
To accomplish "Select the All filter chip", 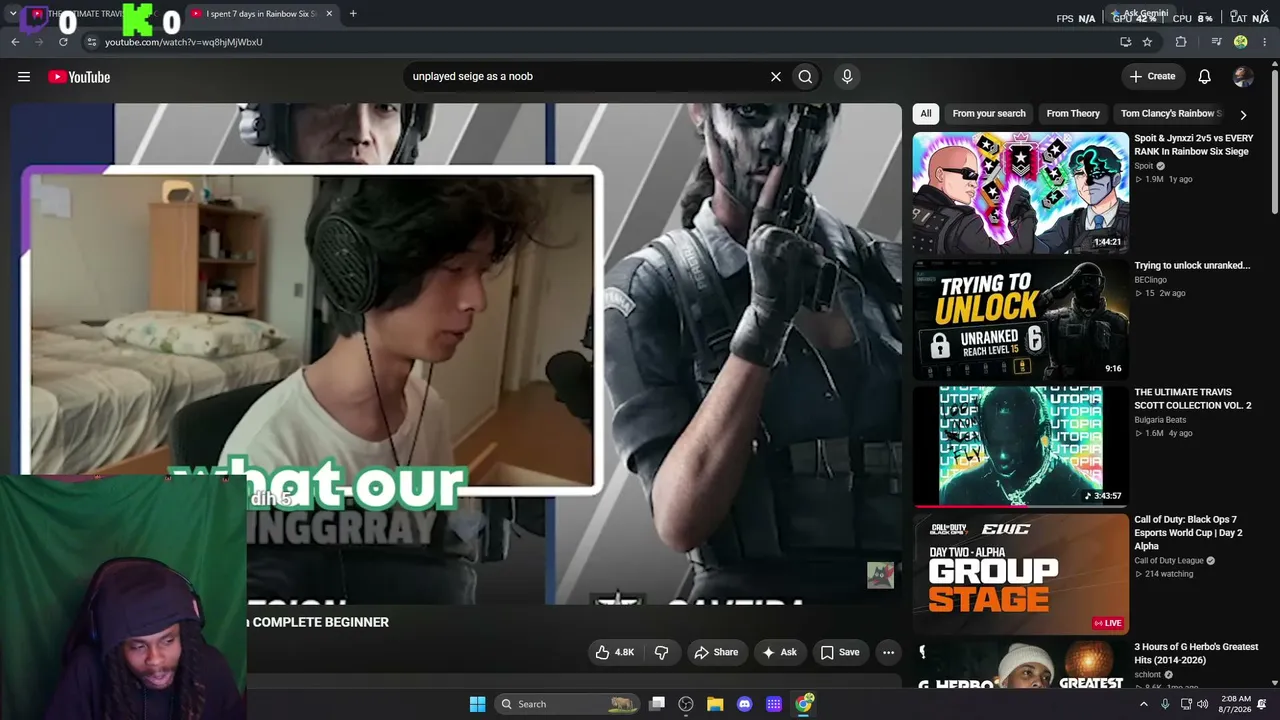I will pyautogui.click(x=926, y=114).
